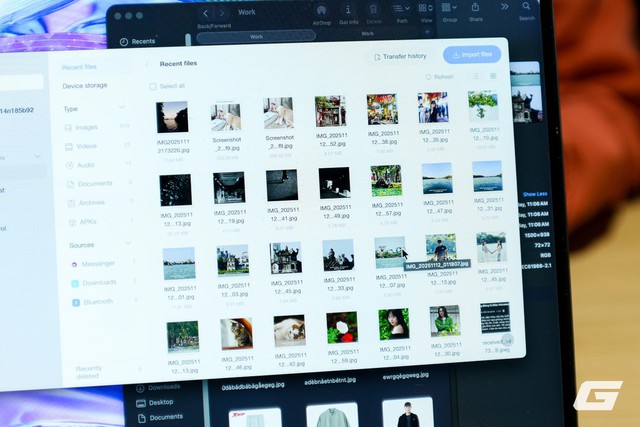This screenshot has width=640, height=427.
Task: Select the IMG20251112173220.jpg sunset thumbnail
Action: [x=172, y=117]
